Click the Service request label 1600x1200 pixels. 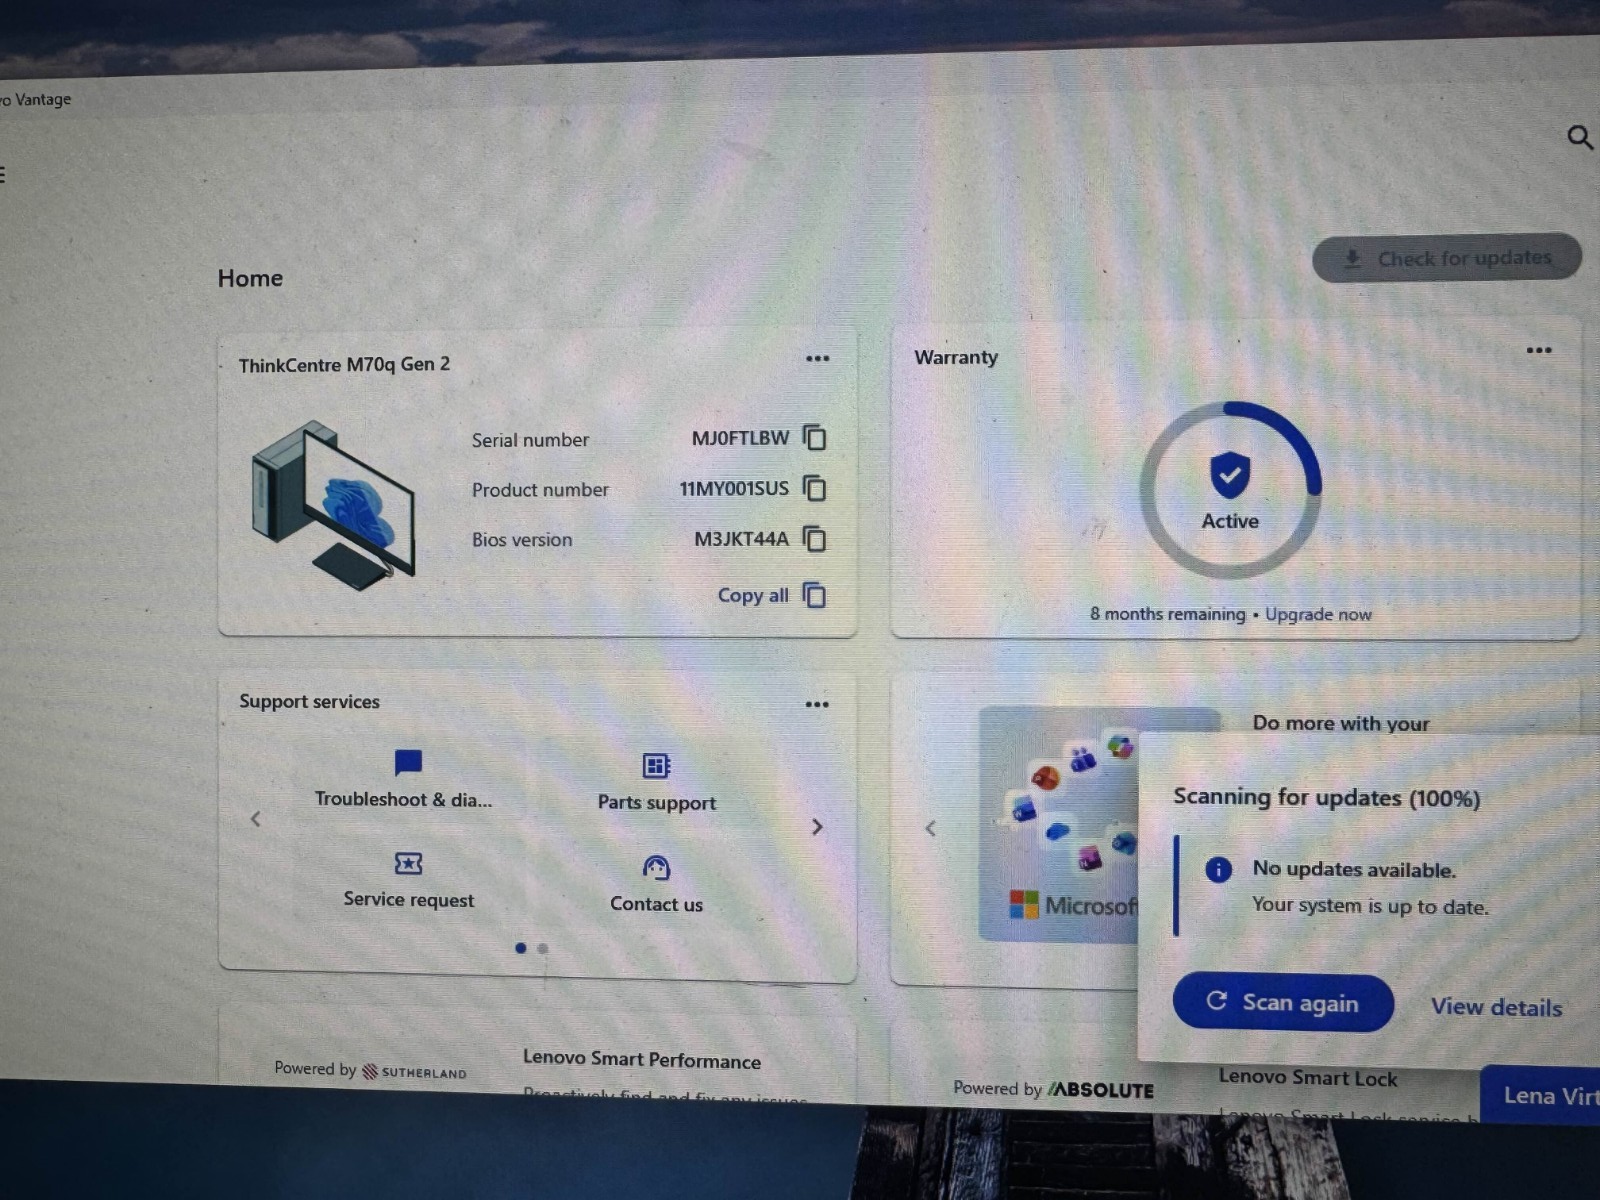(x=409, y=900)
